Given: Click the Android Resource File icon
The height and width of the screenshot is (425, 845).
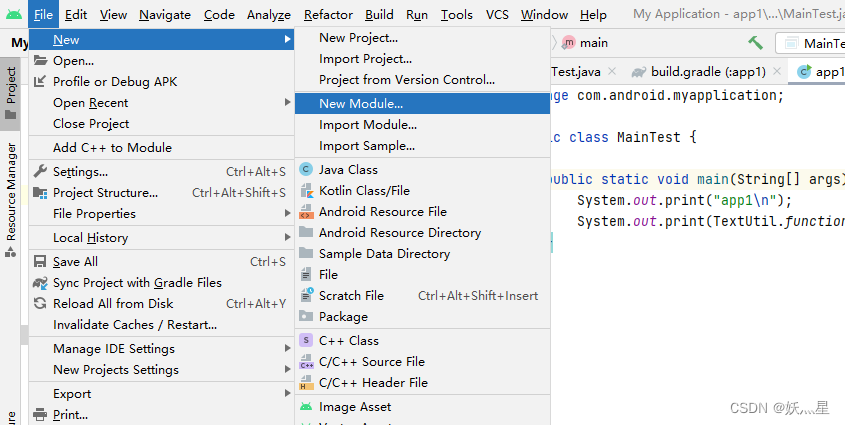Looking at the screenshot, I should click(306, 212).
